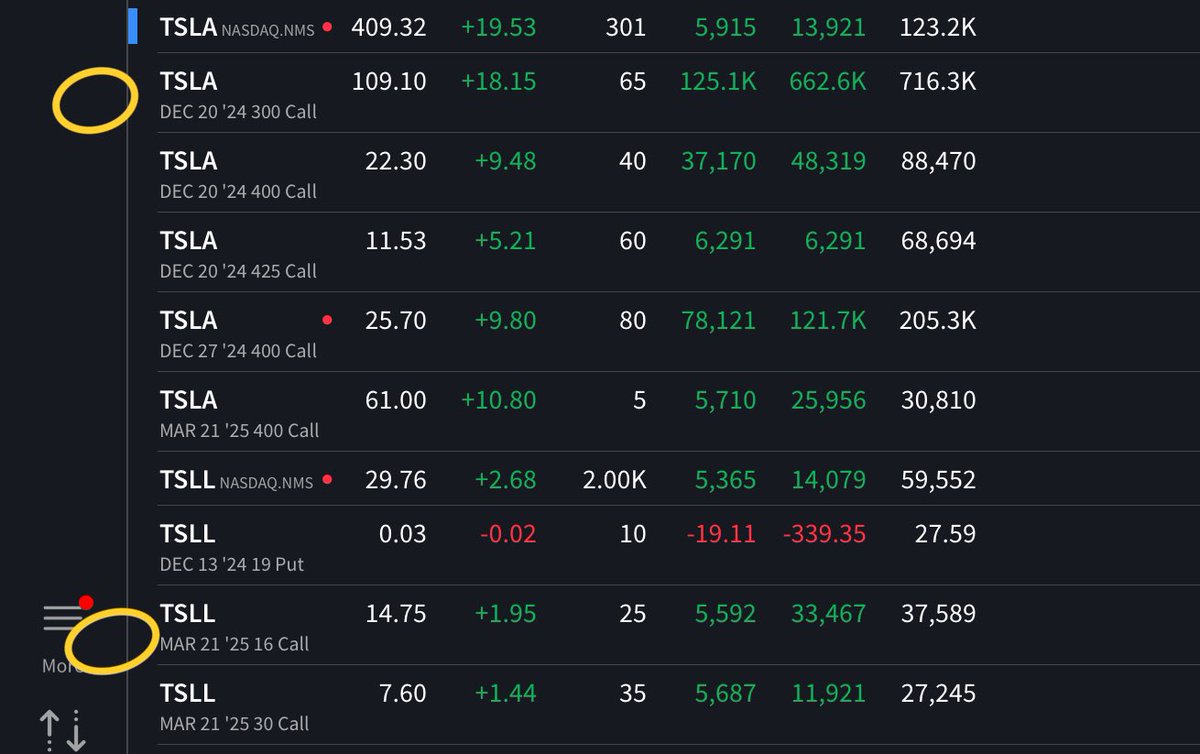
Task: Click the value 662.6K
Action: 828,81
